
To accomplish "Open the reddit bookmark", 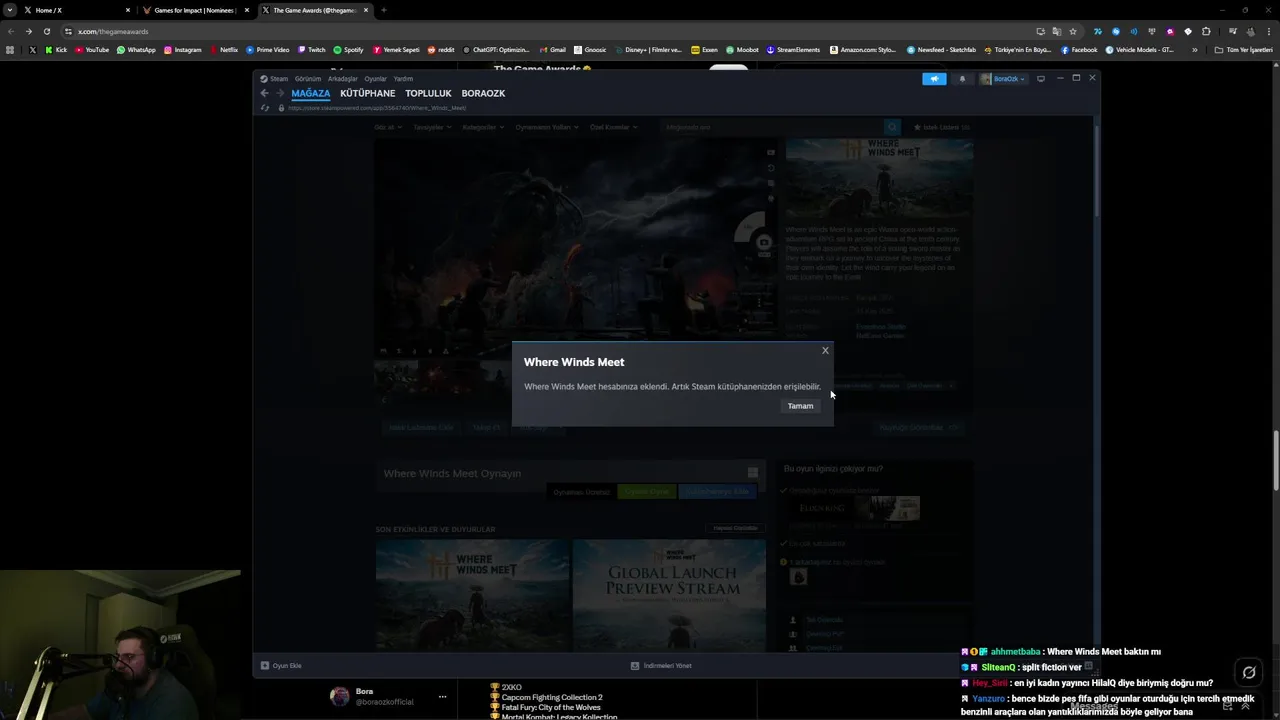I will [440, 49].
